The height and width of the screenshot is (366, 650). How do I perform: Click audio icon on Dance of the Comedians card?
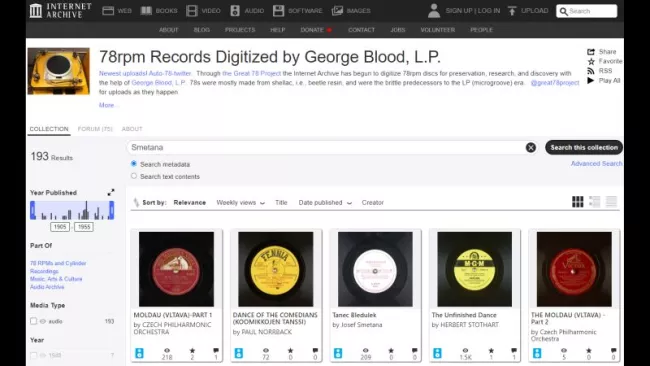(238, 353)
